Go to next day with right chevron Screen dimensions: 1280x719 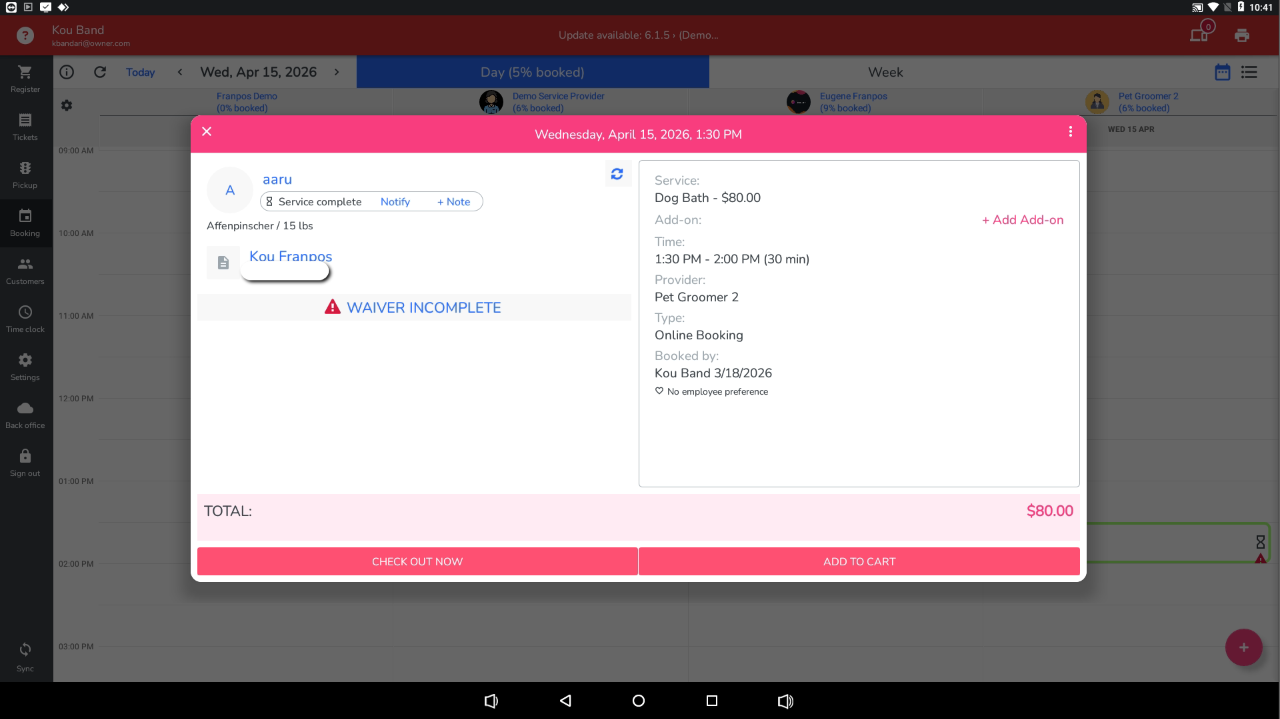tap(337, 72)
